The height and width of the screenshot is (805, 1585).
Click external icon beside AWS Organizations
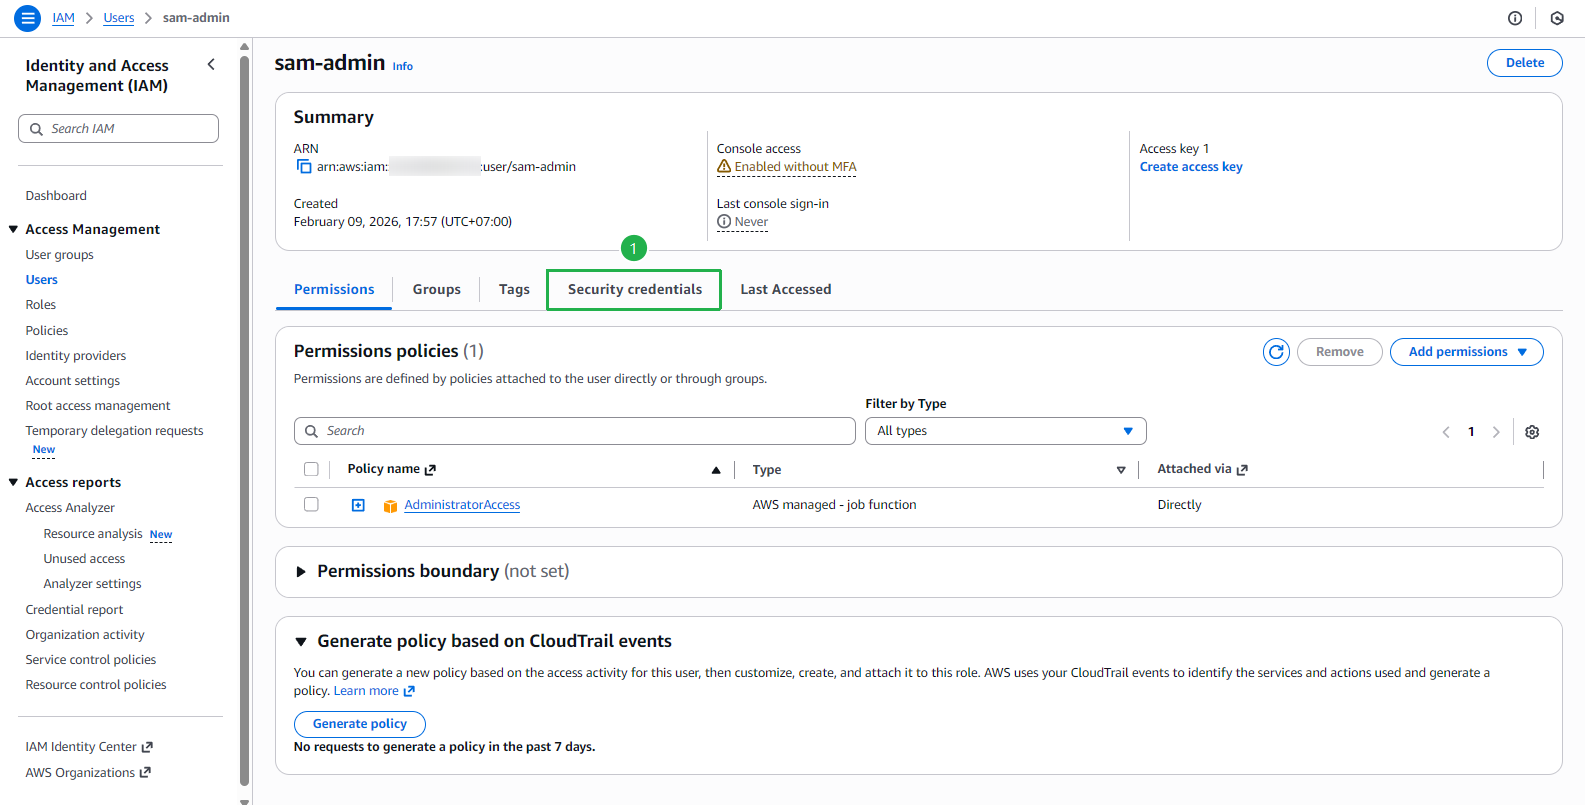(145, 772)
